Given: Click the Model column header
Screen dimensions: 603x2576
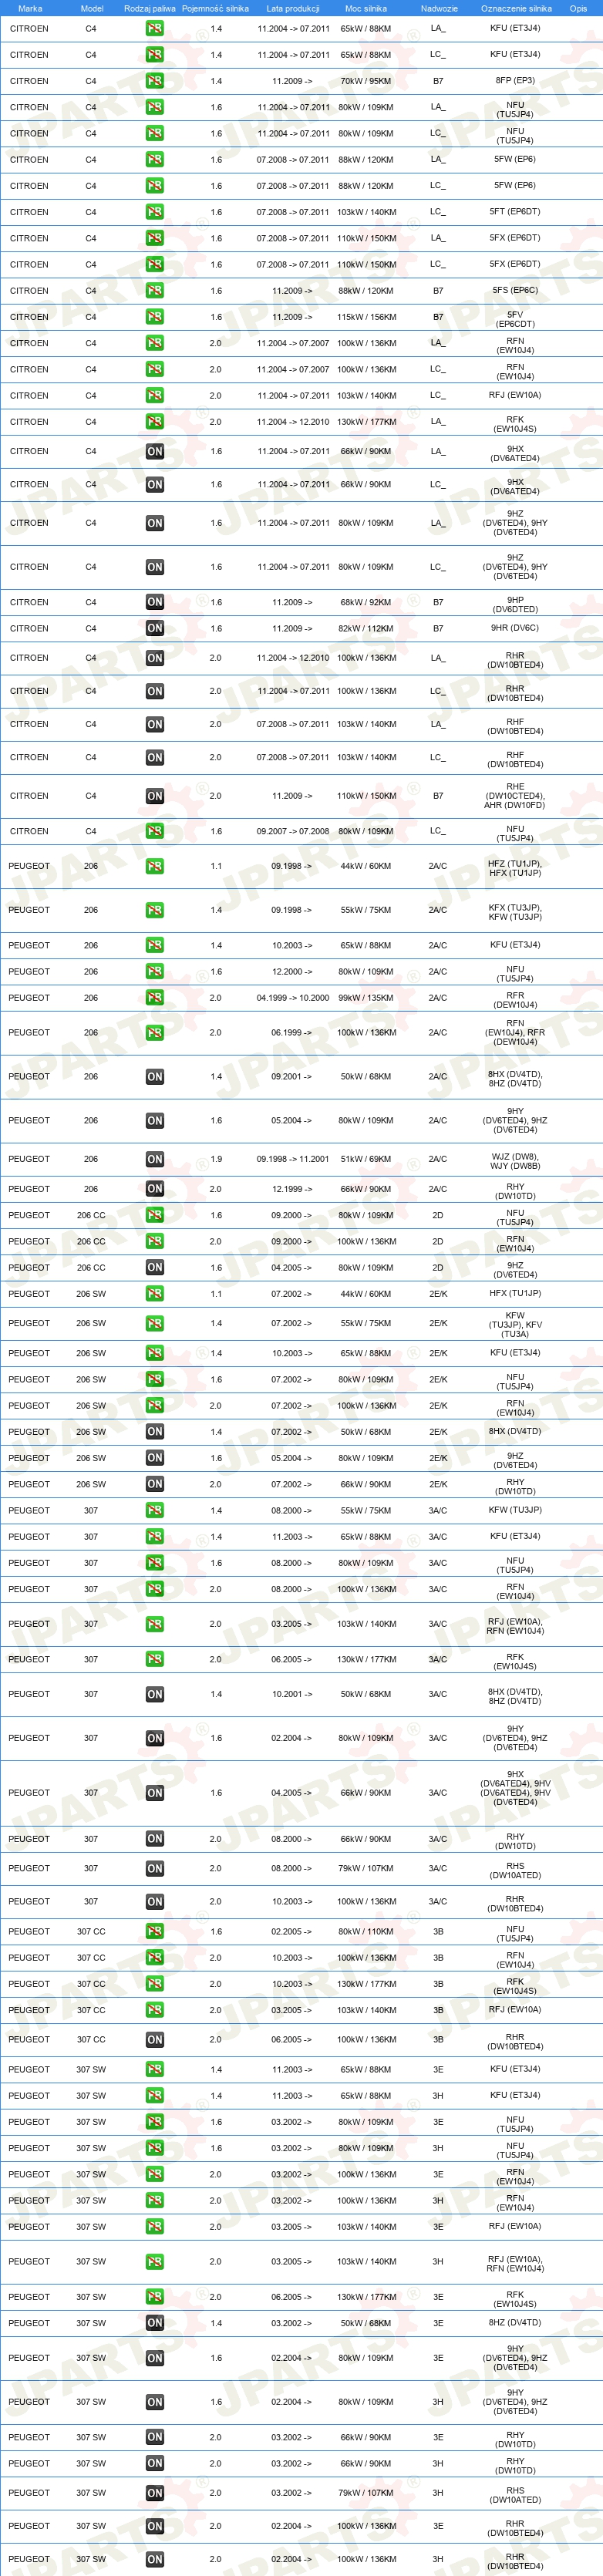Looking at the screenshot, I should 91,8.
